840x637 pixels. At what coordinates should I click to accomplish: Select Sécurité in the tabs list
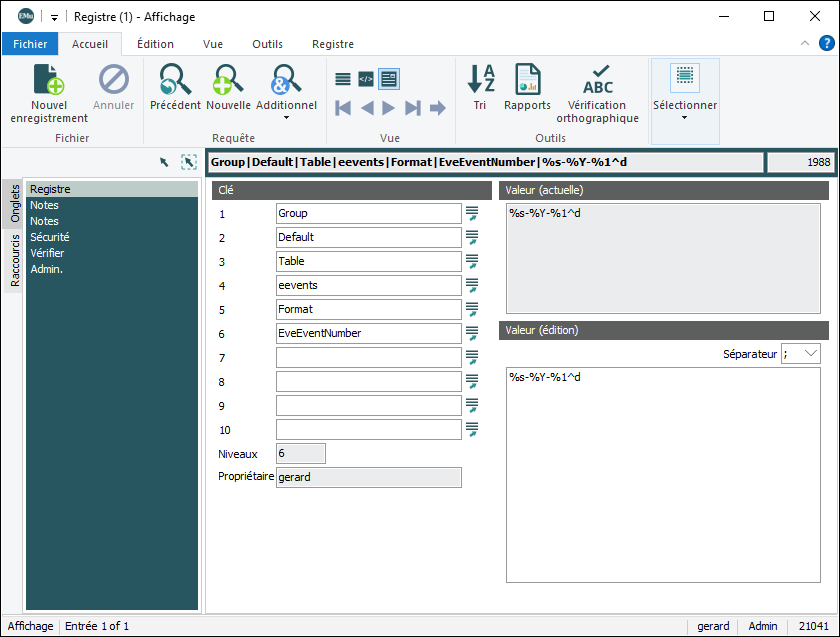(x=50, y=237)
